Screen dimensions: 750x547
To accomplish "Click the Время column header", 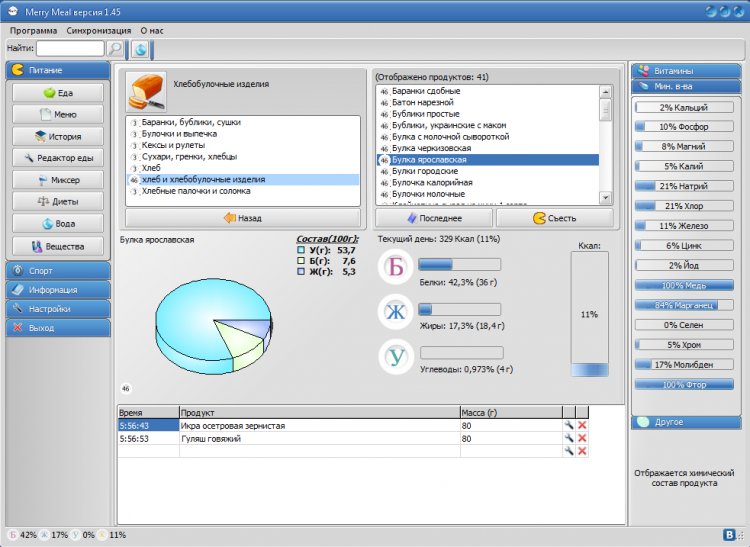I will [x=148, y=413].
